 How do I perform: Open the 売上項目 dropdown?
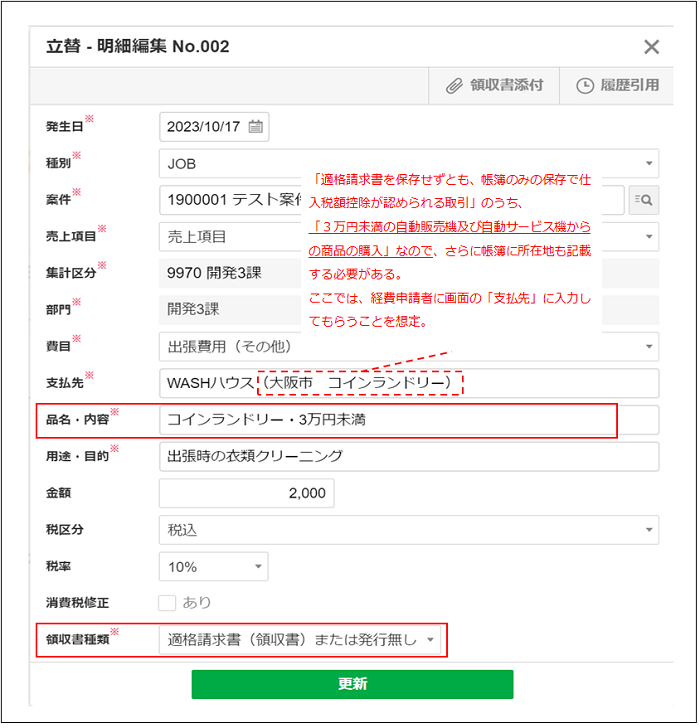point(649,237)
